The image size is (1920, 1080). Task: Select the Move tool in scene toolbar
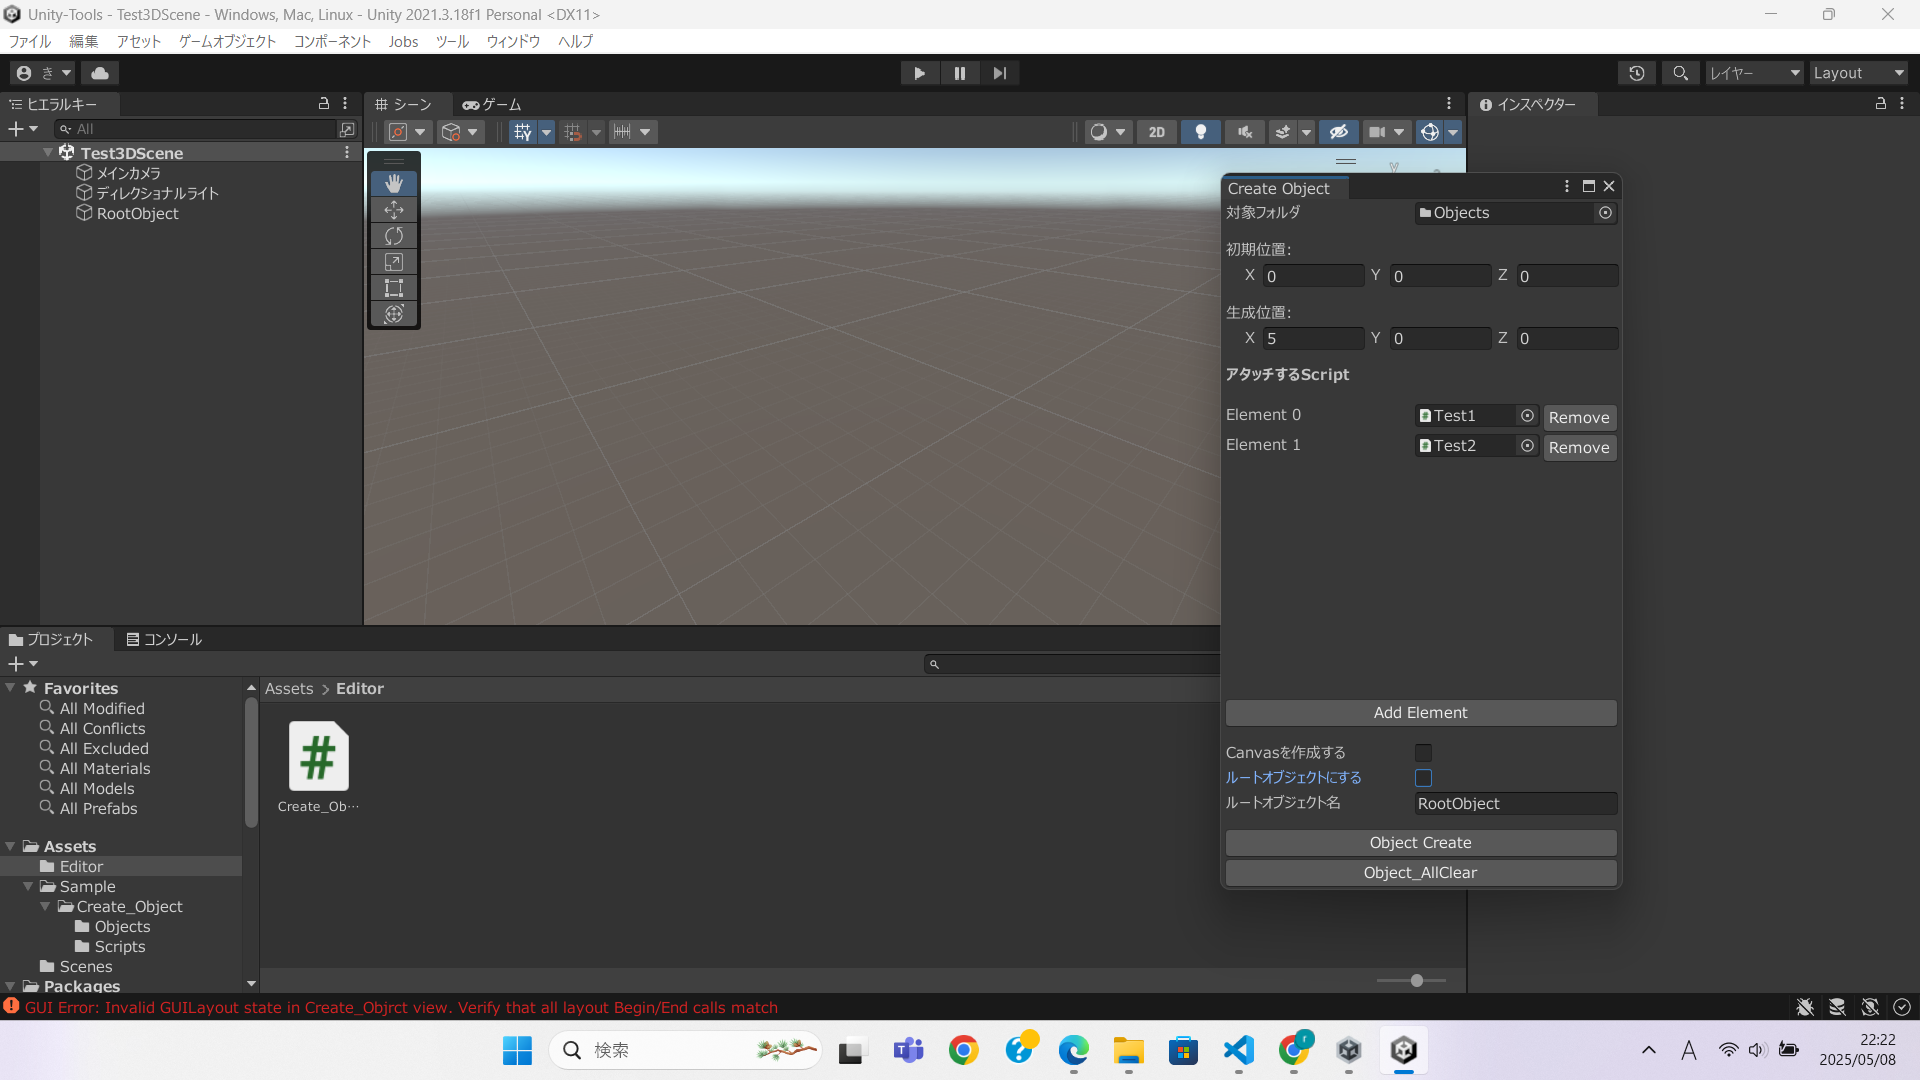tap(394, 210)
